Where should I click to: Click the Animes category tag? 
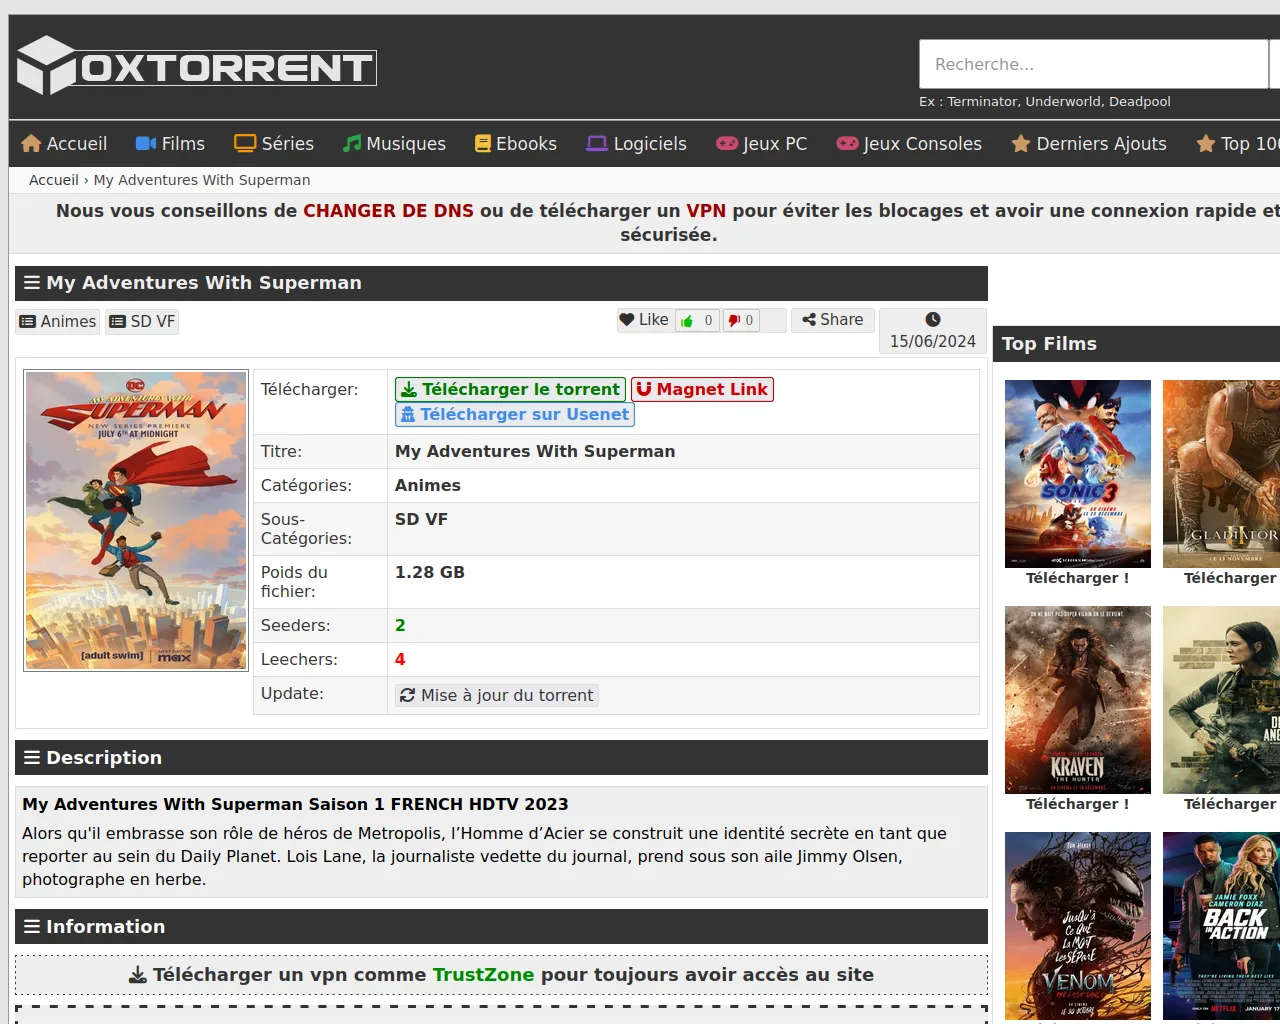pyautogui.click(x=58, y=321)
